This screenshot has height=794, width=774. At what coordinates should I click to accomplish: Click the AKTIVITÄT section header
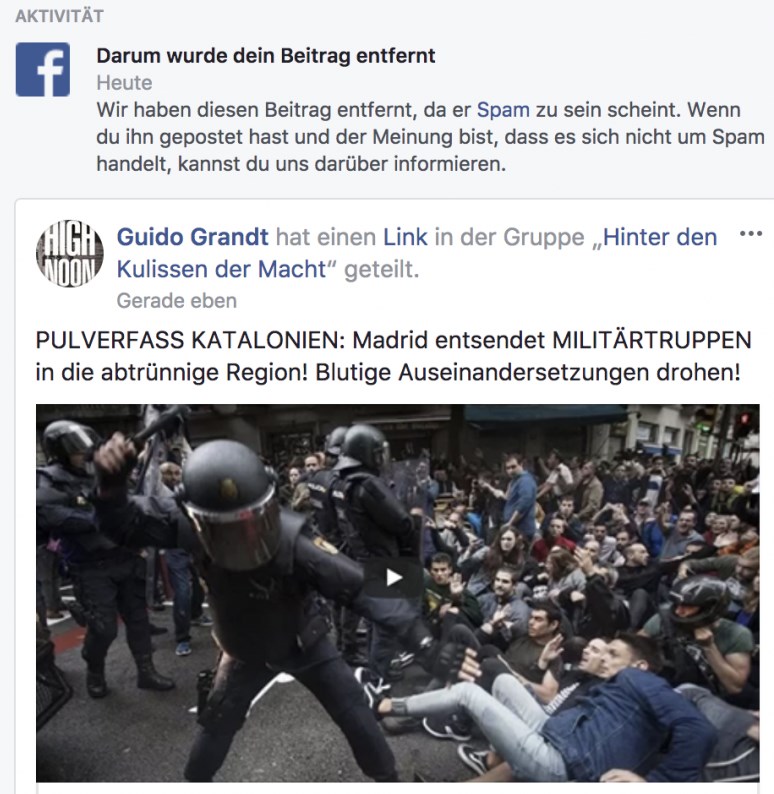pos(59,16)
